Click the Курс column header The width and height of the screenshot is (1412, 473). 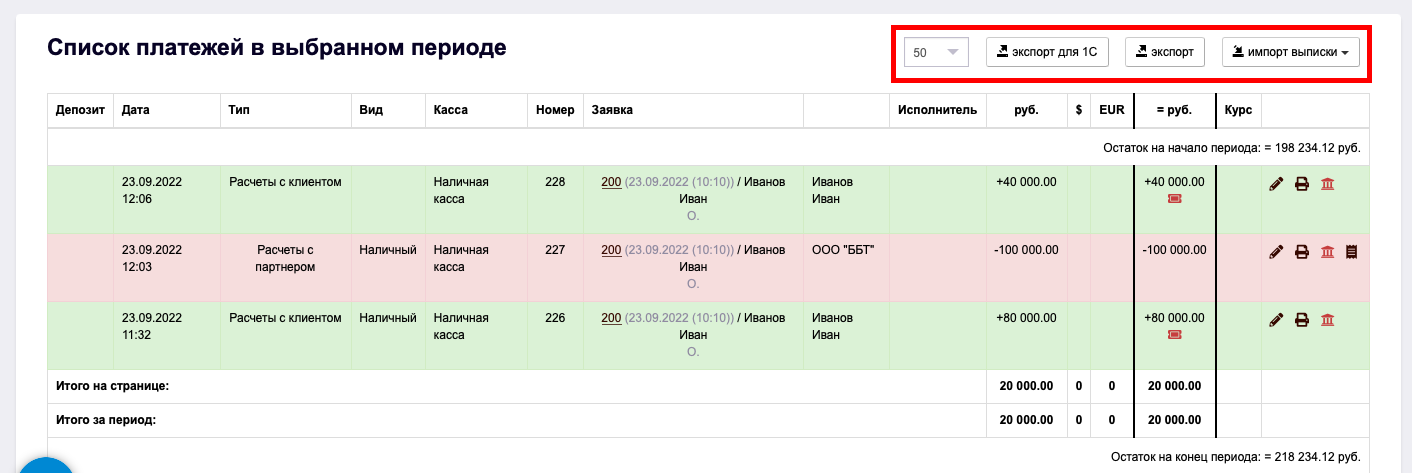(1238, 111)
